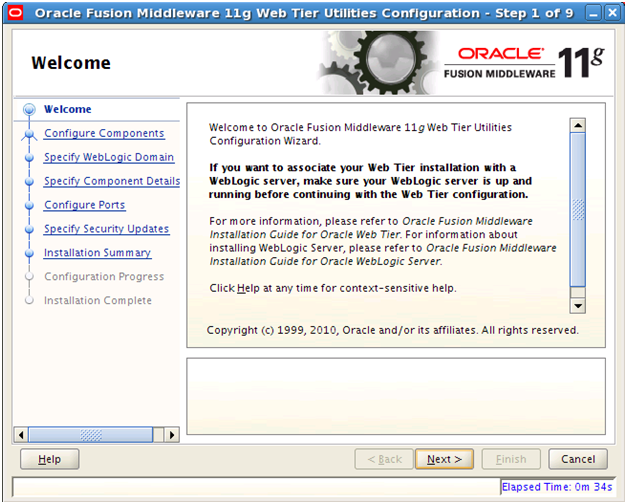The height and width of the screenshot is (504, 627).
Task: Click the Specify WebLogic Domain step bullet
Action: tap(29, 158)
